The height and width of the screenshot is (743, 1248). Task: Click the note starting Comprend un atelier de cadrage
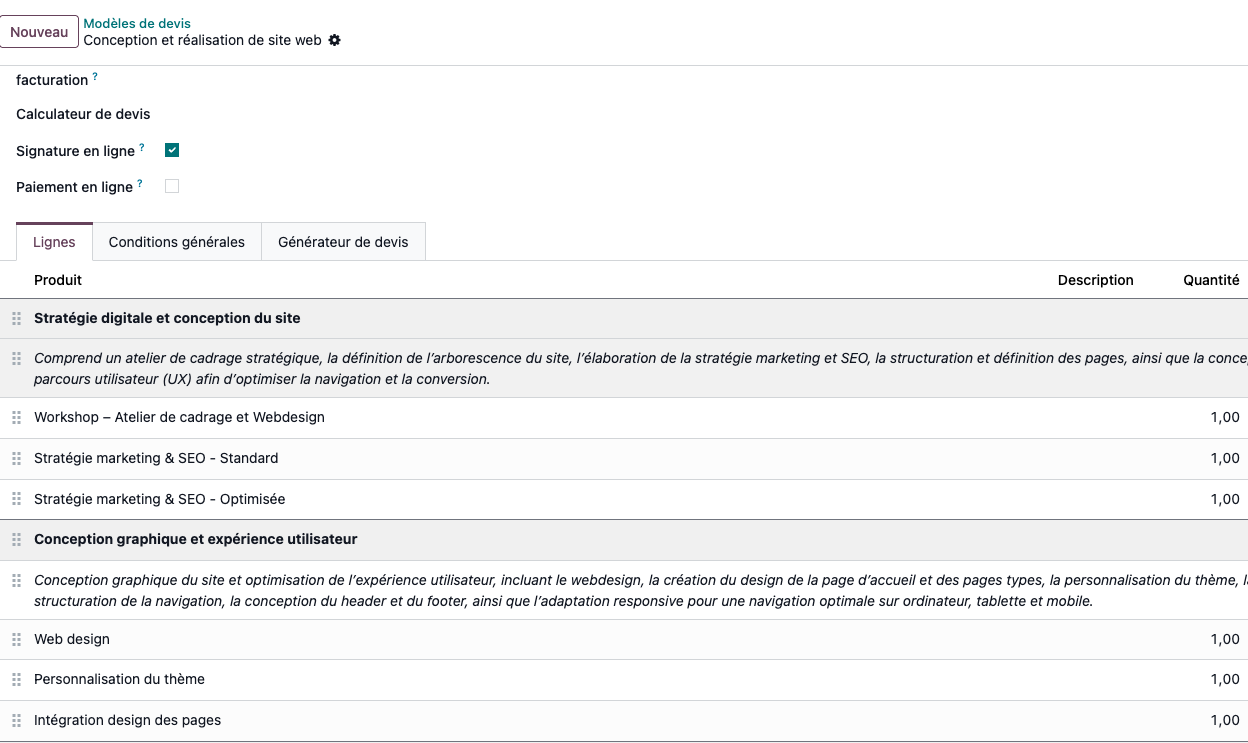point(640,368)
